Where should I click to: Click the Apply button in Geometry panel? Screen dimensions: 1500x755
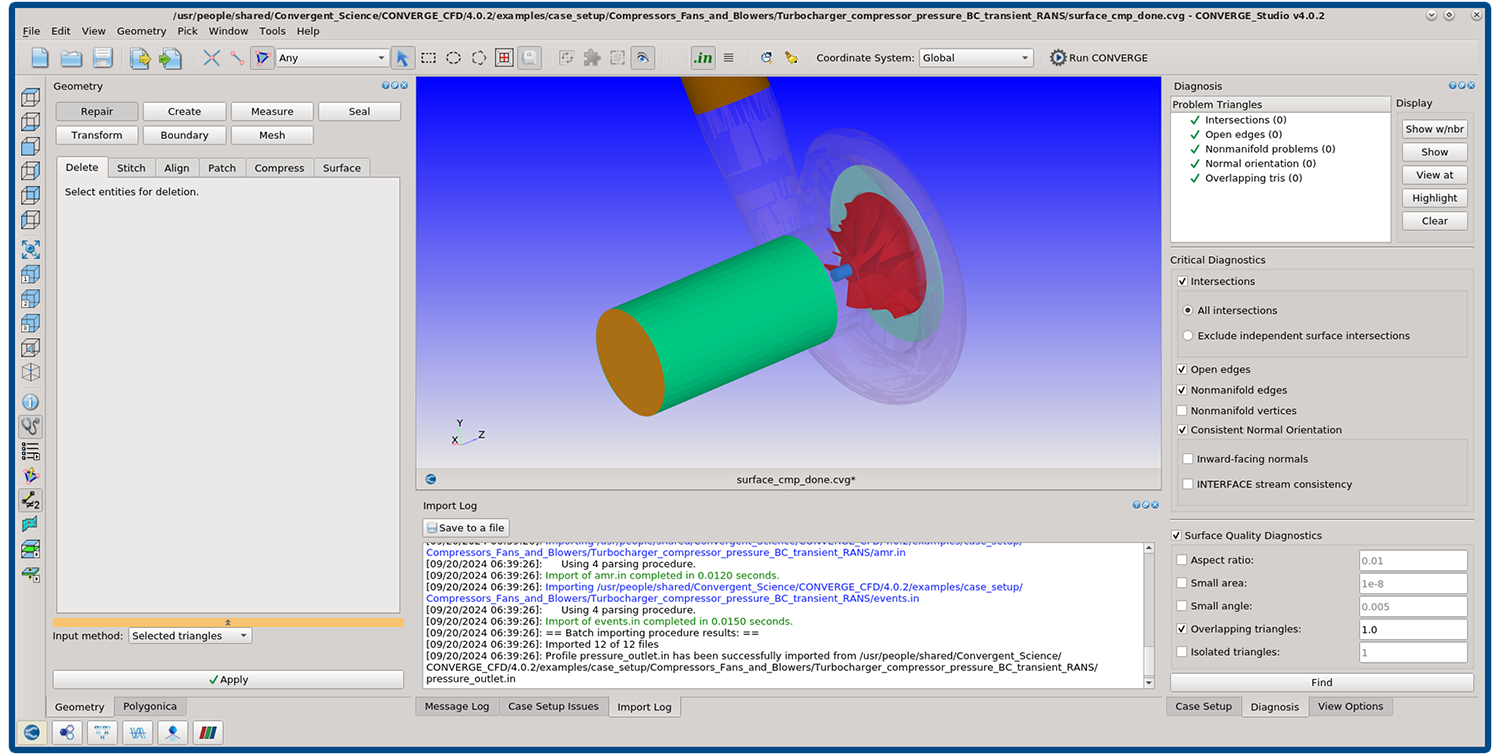(x=229, y=679)
